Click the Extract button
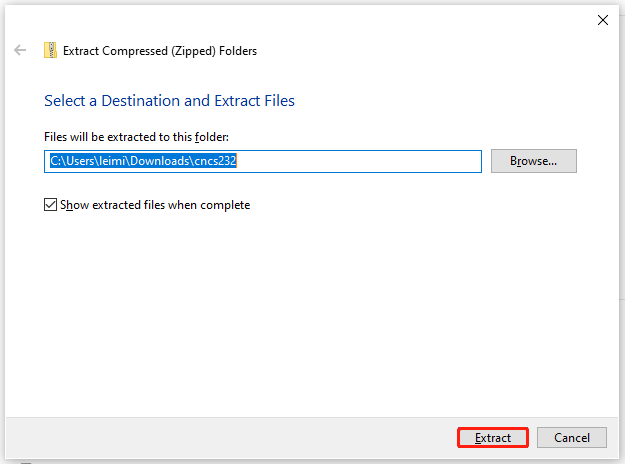The image size is (625, 464). pos(493,438)
